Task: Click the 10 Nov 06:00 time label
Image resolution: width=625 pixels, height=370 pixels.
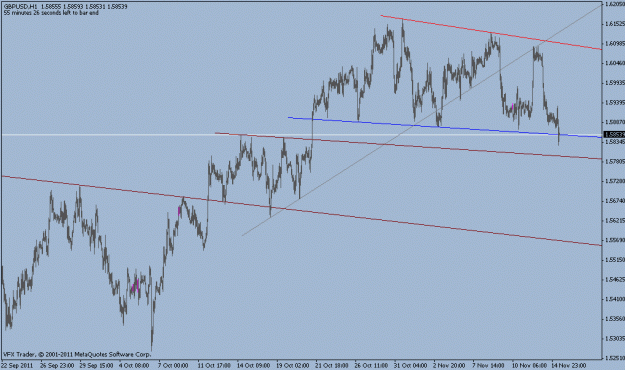Action: (x=529, y=365)
